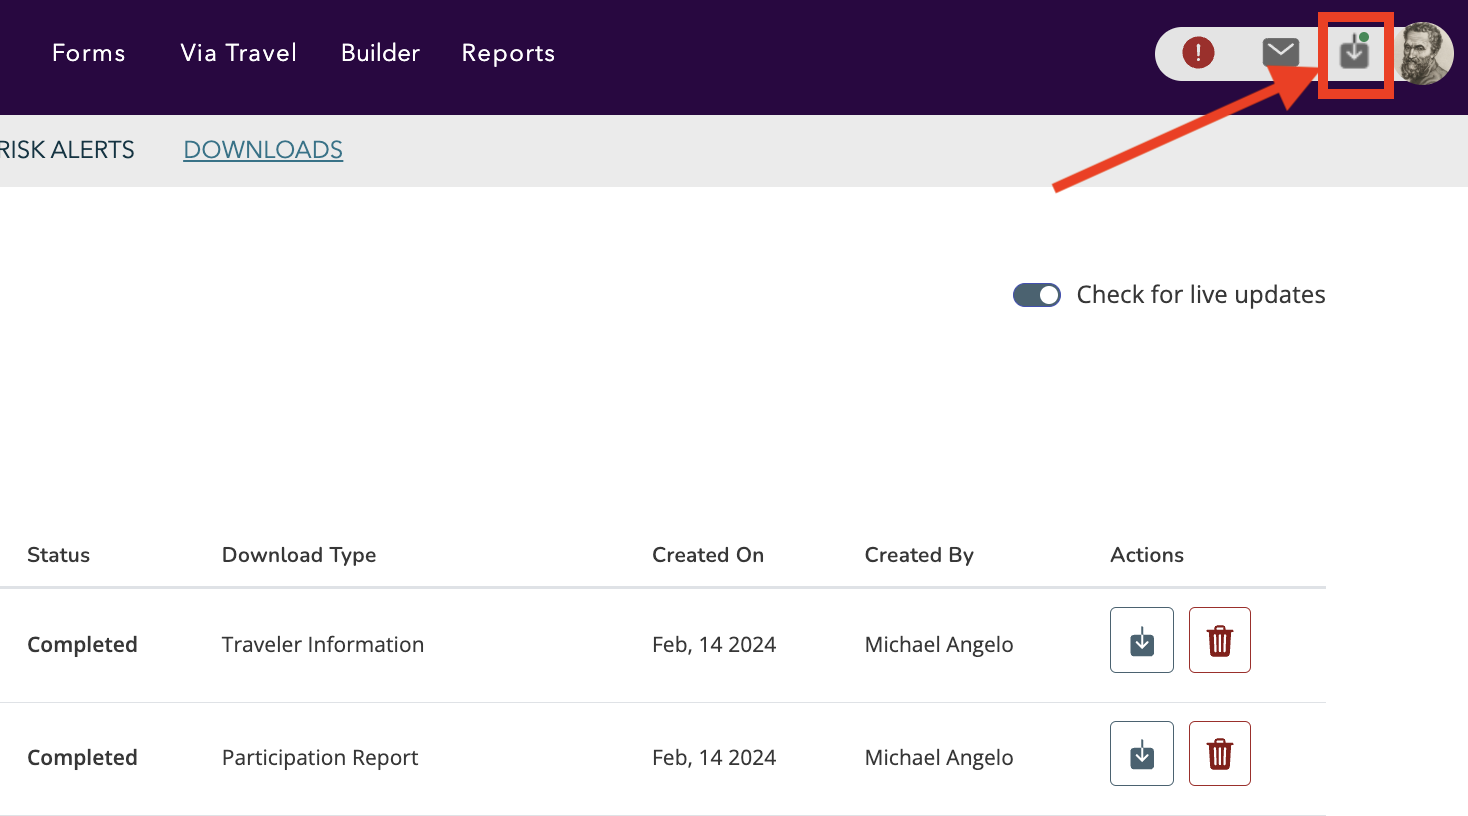Delete the Traveler Information download
The image size is (1468, 816).
pos(1220,640)
